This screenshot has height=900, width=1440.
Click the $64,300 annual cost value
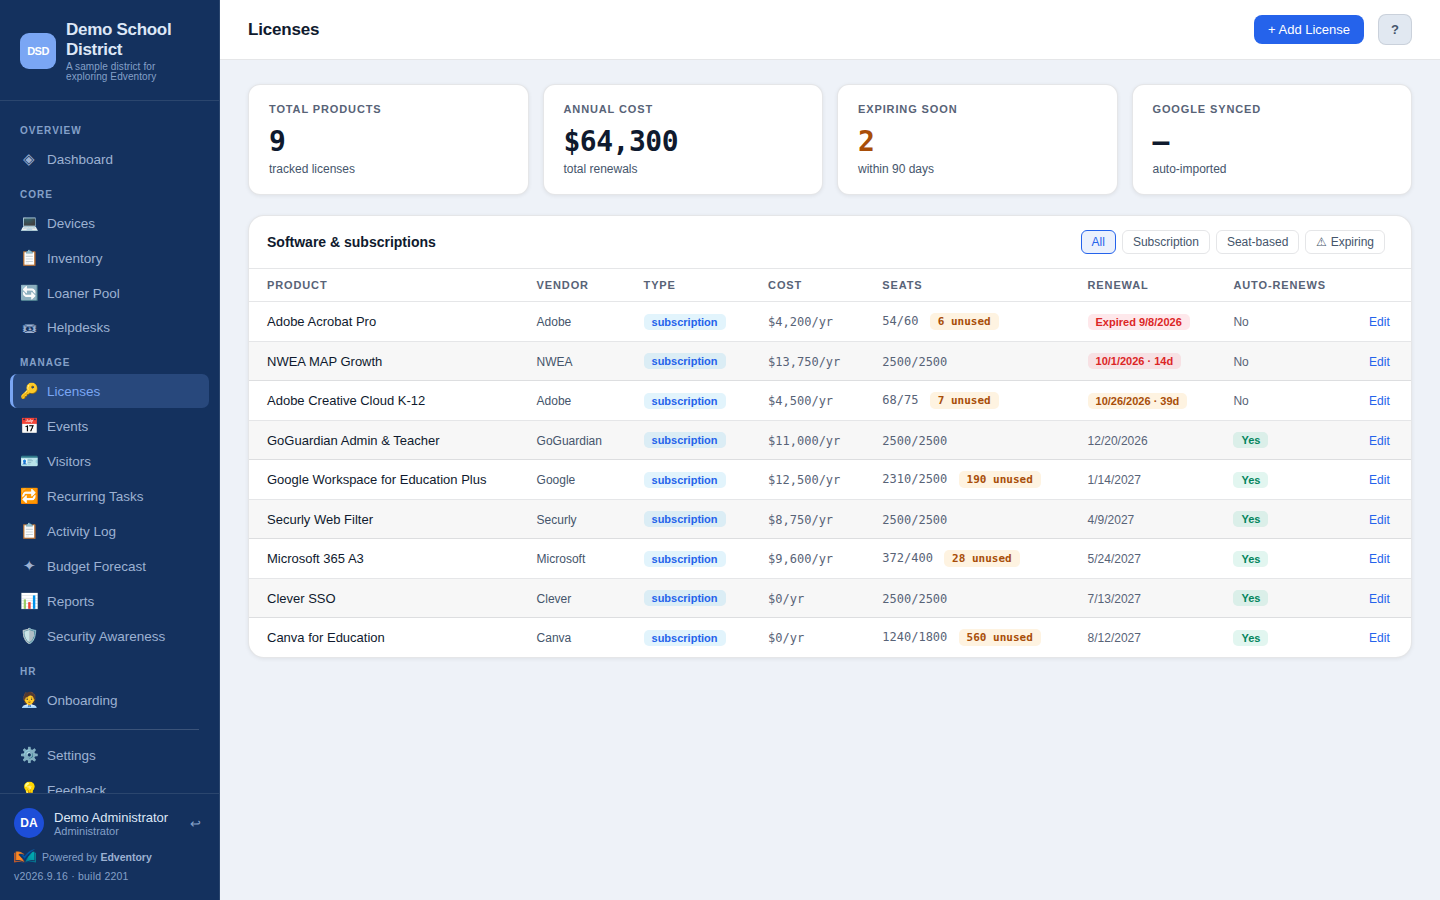[x=621, y=141]
